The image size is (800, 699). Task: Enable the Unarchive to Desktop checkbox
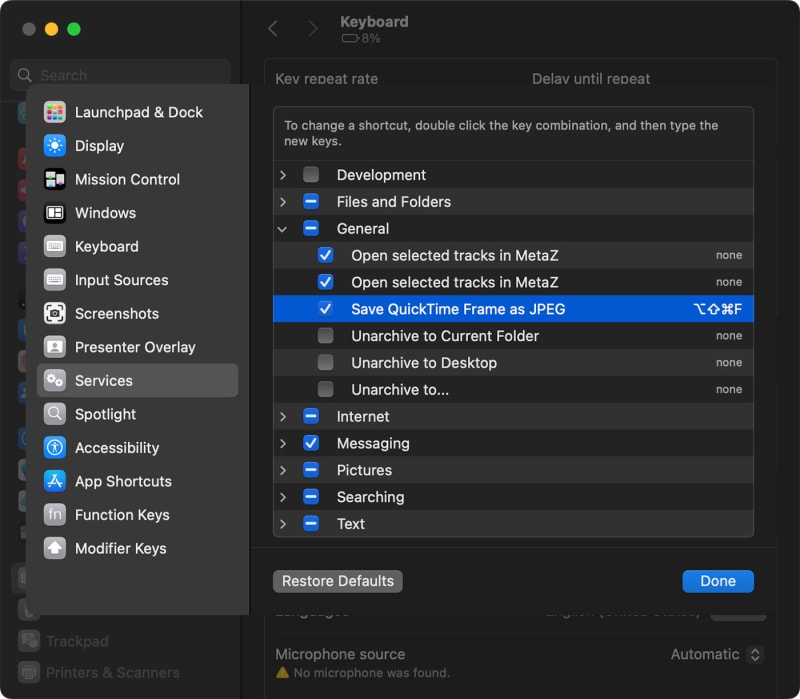[x=326, y=363]
